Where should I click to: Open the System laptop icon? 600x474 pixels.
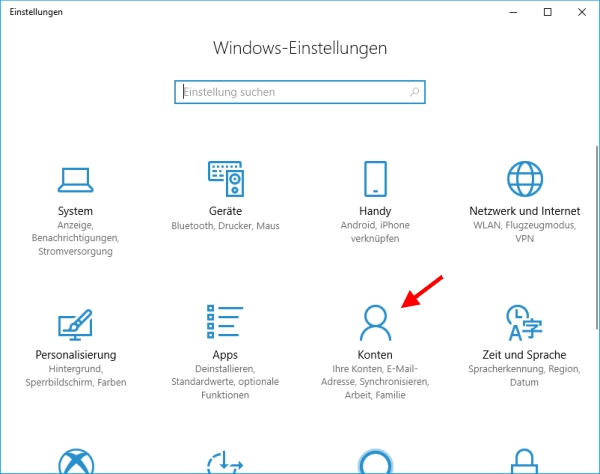[75, 180]
